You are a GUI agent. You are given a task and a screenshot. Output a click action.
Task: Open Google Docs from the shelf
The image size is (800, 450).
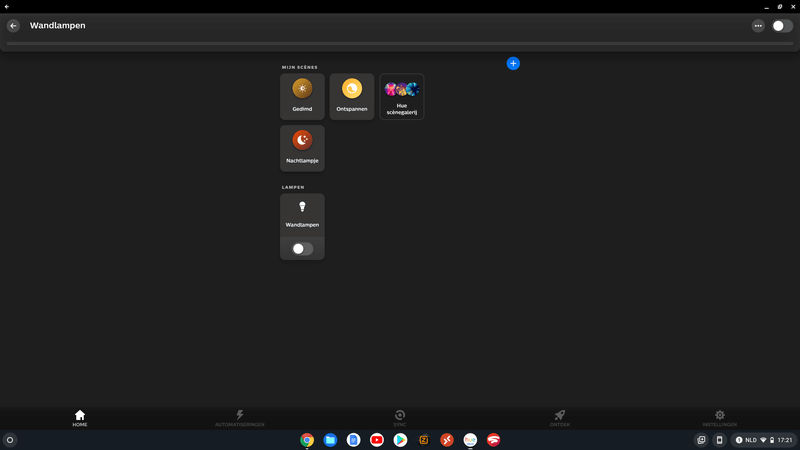click(354, 440)
